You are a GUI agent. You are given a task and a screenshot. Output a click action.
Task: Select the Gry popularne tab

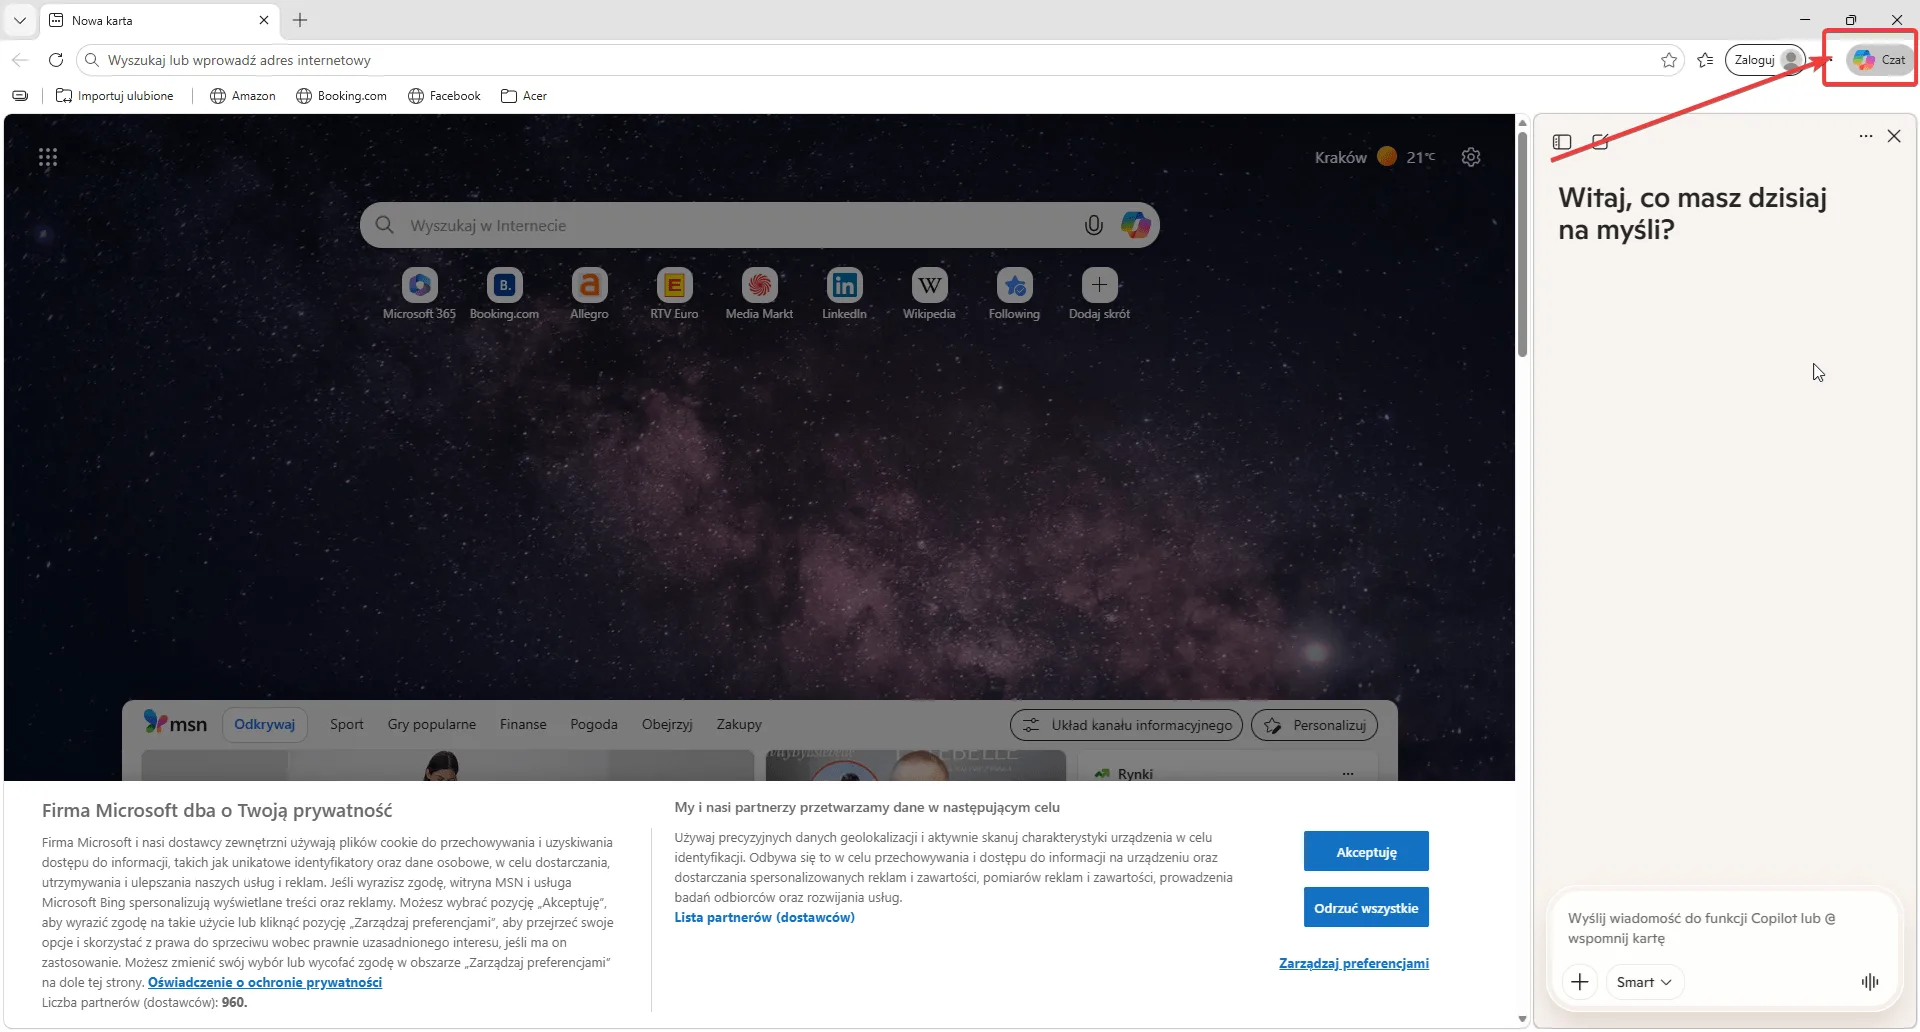click(x=432, y=725)
